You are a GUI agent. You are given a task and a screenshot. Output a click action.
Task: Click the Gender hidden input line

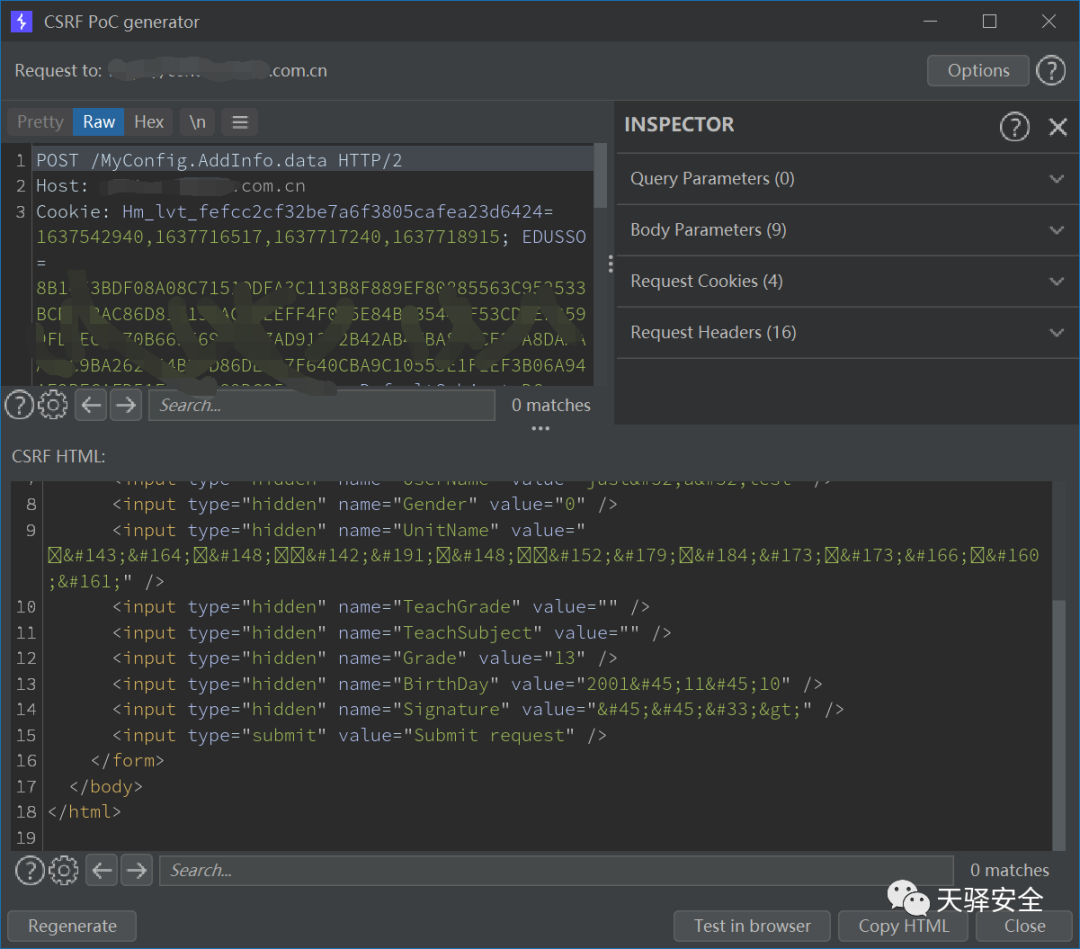[365, 504]
